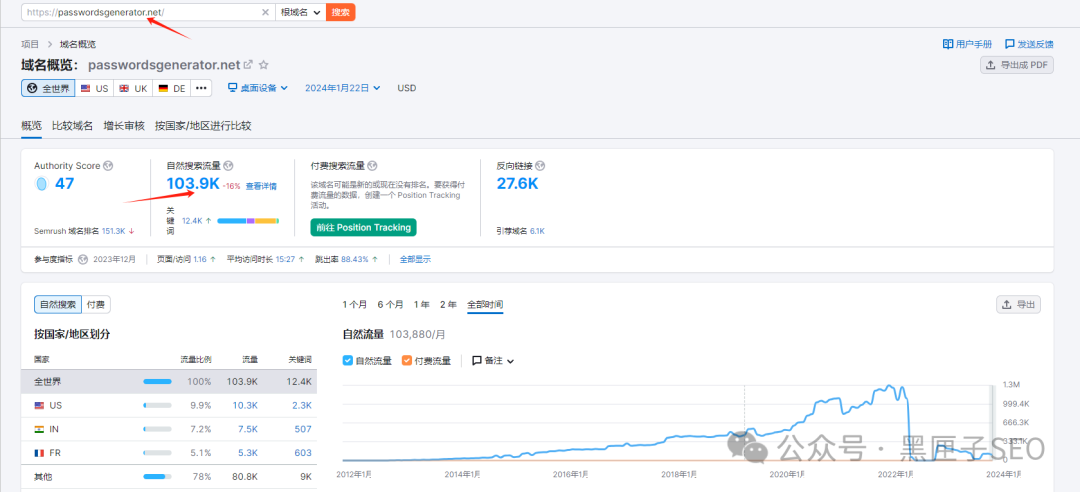Select the 1 个月 time range
The height and width of the screenshot is (492, 1080).
pyautogui.click(x=355, y=305)
